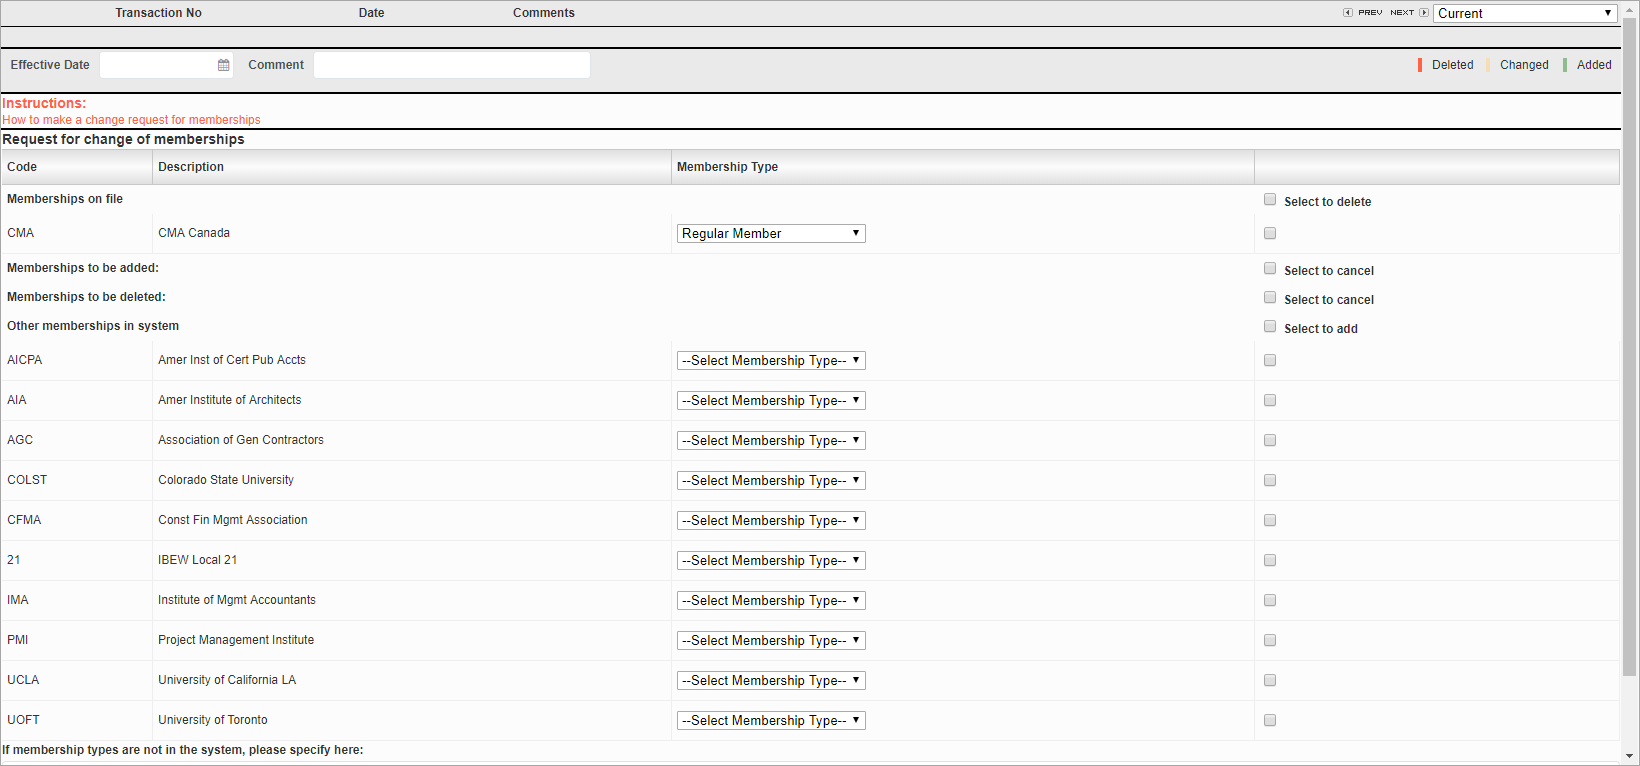
Task: Select 'Institute of Mgmt Accountants' description
Action: 237,600
